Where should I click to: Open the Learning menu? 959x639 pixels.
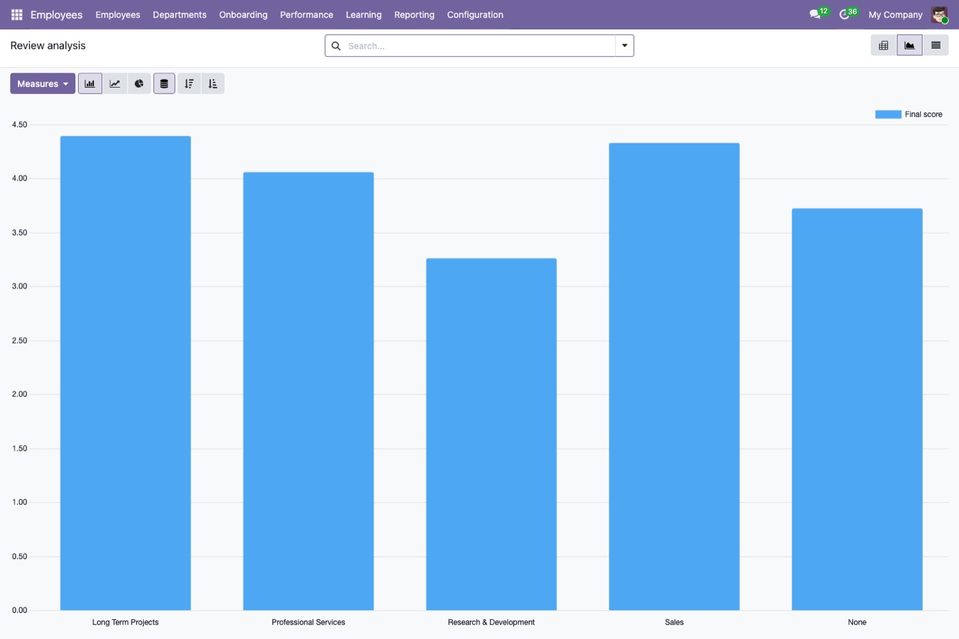(363, 15)
